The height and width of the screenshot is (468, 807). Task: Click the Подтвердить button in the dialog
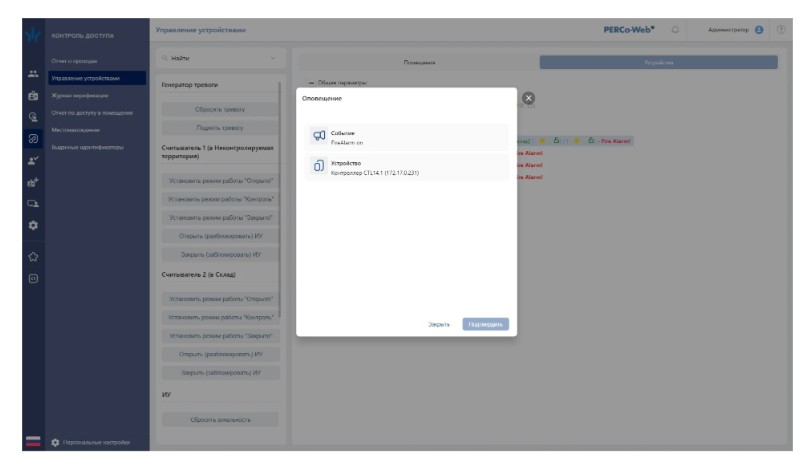486,324
